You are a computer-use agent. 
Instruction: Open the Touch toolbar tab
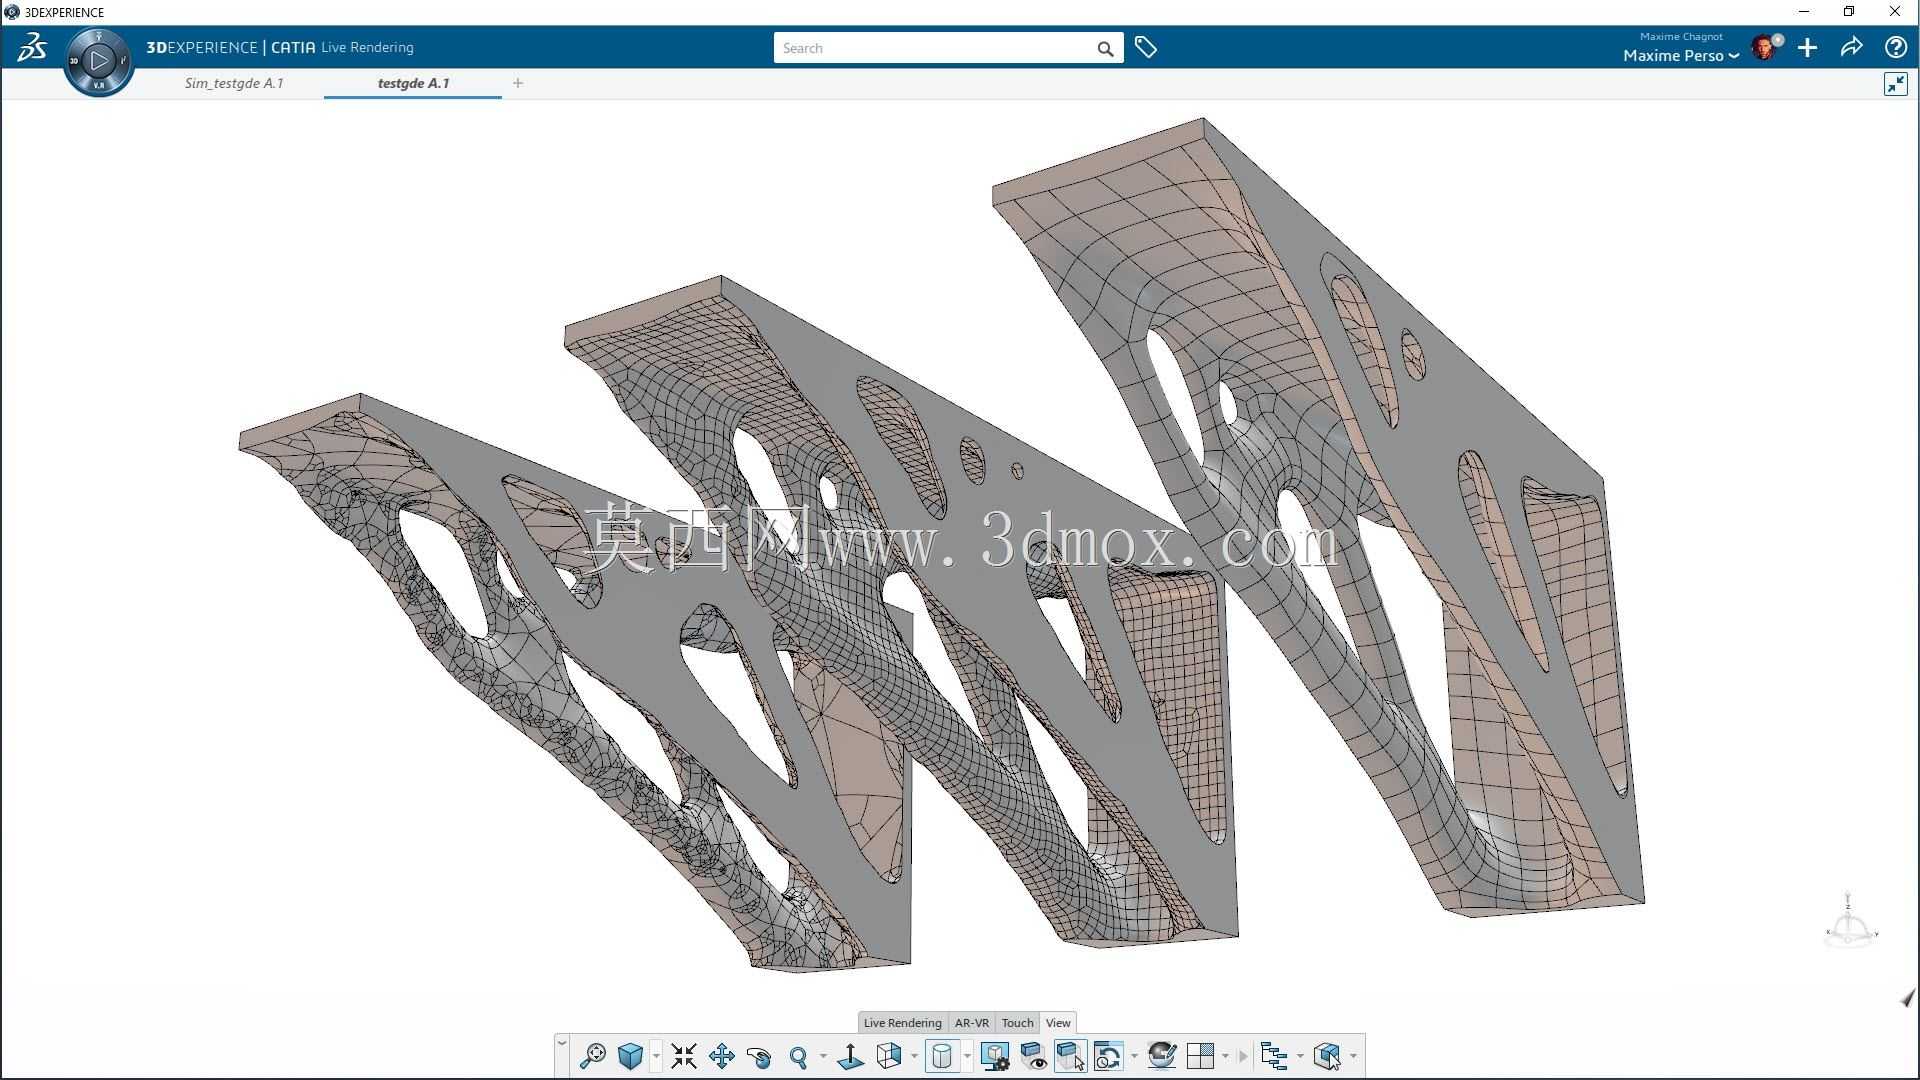click(x=1017, y=1022)
